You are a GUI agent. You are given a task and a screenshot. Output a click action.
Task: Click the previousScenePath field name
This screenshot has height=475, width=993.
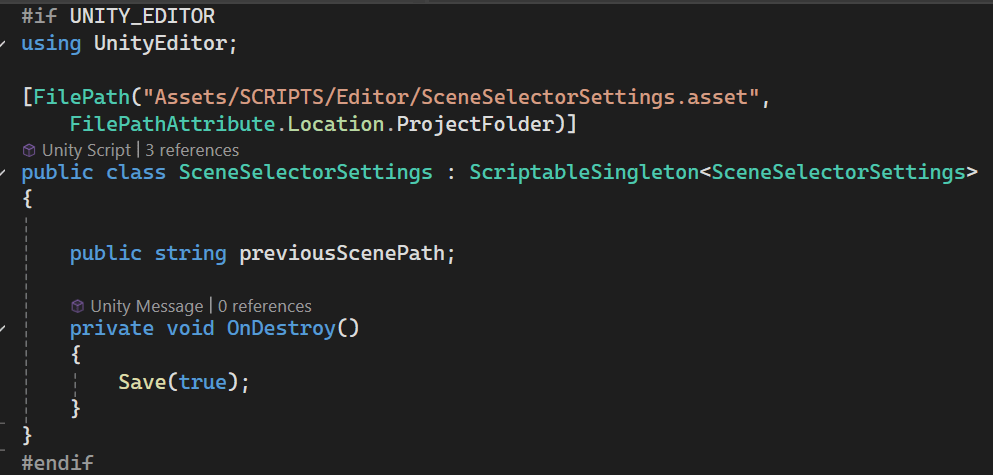click(346, 253)
